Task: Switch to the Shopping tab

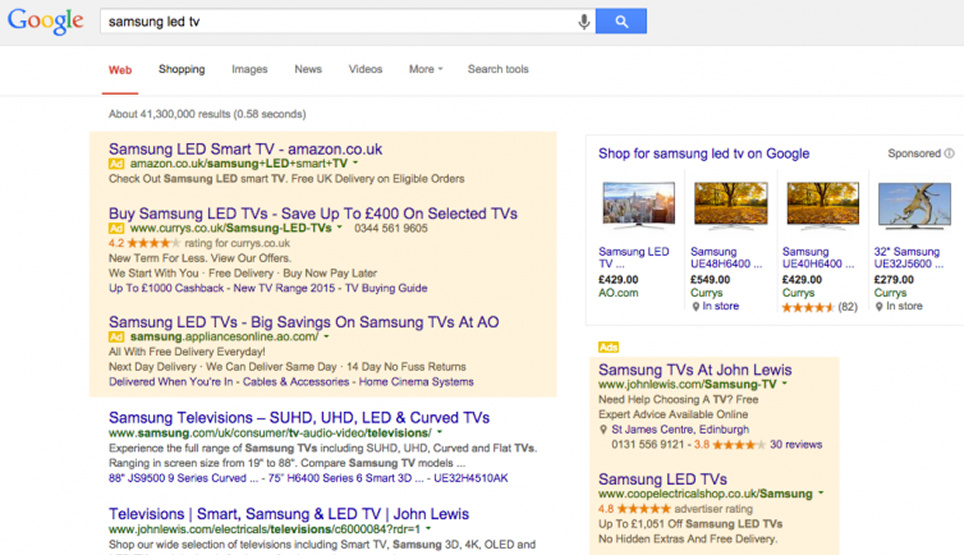Action: [181, 69]
